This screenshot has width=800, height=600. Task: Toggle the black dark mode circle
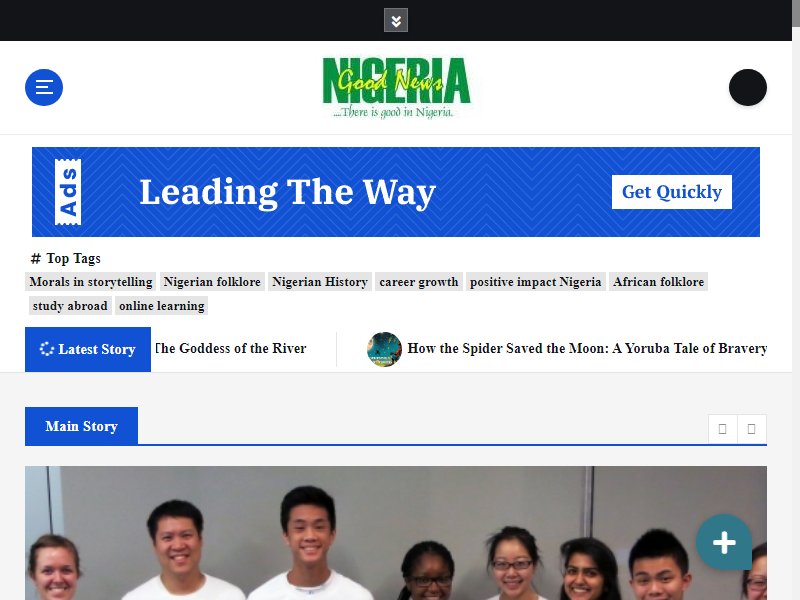click(x=747, y=87)
